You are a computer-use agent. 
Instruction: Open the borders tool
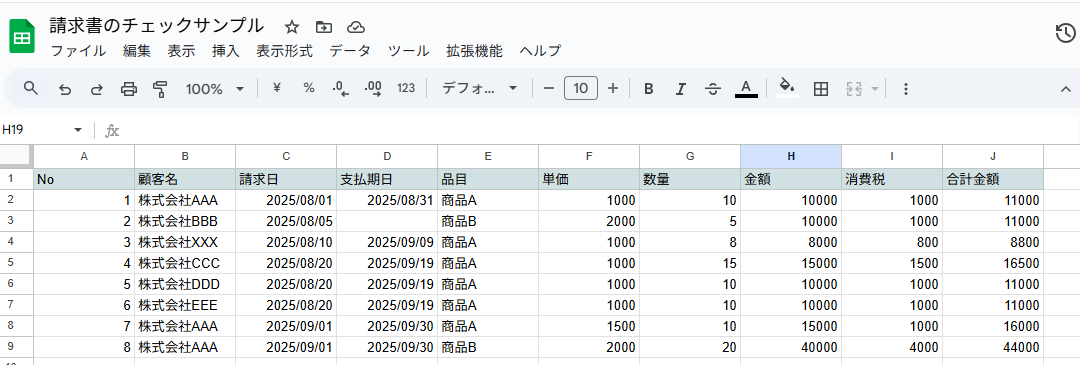pyautogui.click(x=820, y=89)
